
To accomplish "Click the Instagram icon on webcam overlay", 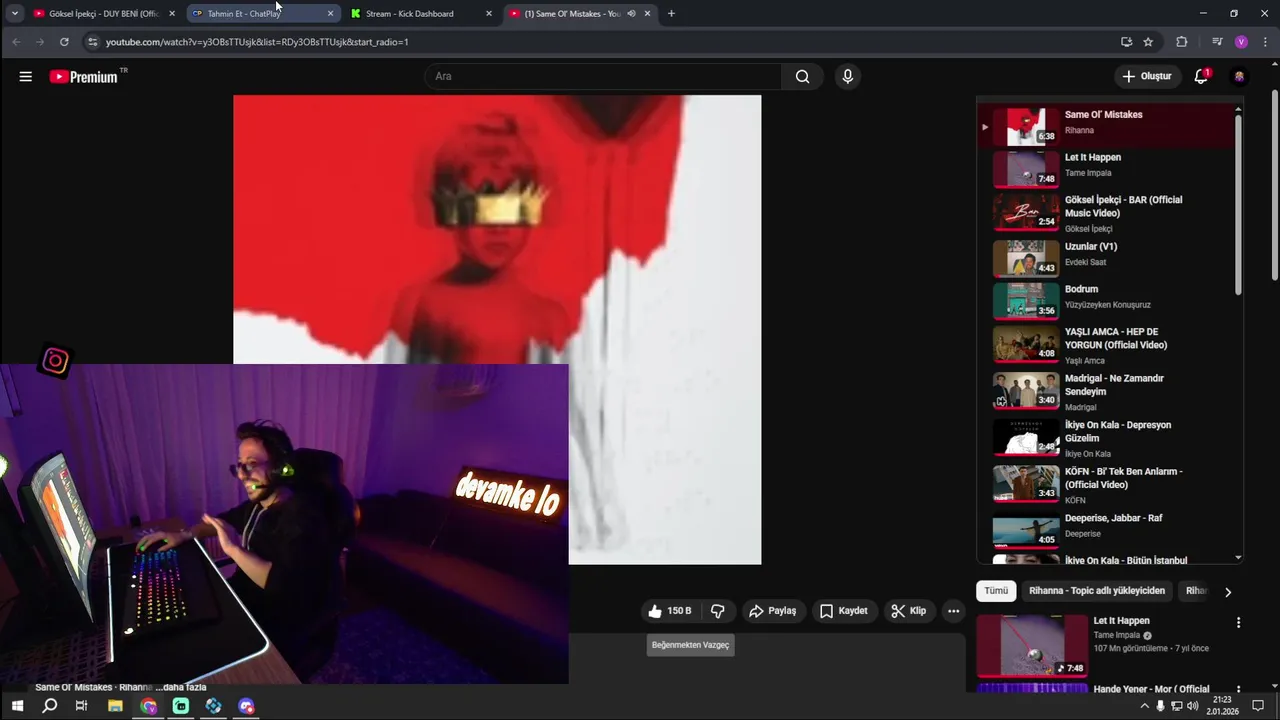I will point(55,361).
